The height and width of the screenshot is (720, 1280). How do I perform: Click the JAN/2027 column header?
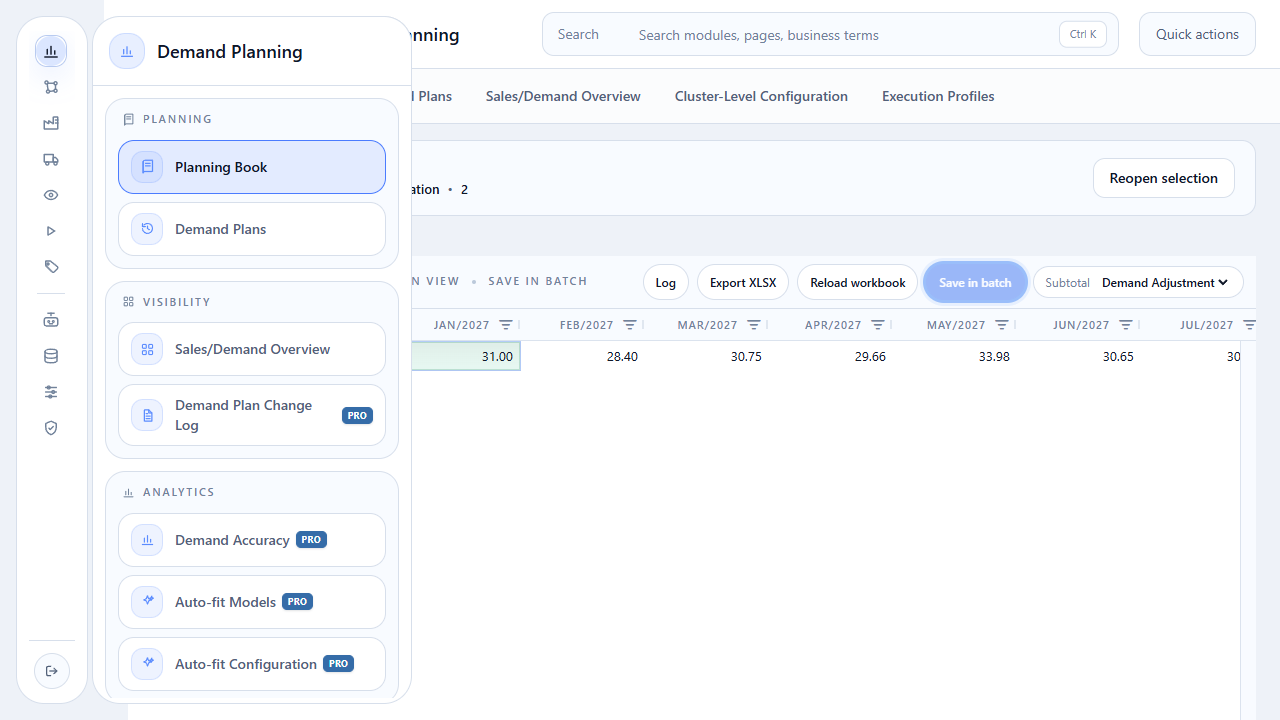[461, 325]
